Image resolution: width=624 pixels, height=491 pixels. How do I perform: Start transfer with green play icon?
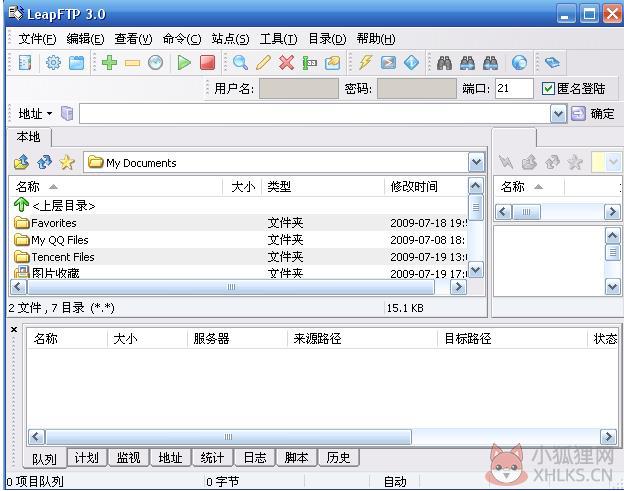[x=183, y=63]
